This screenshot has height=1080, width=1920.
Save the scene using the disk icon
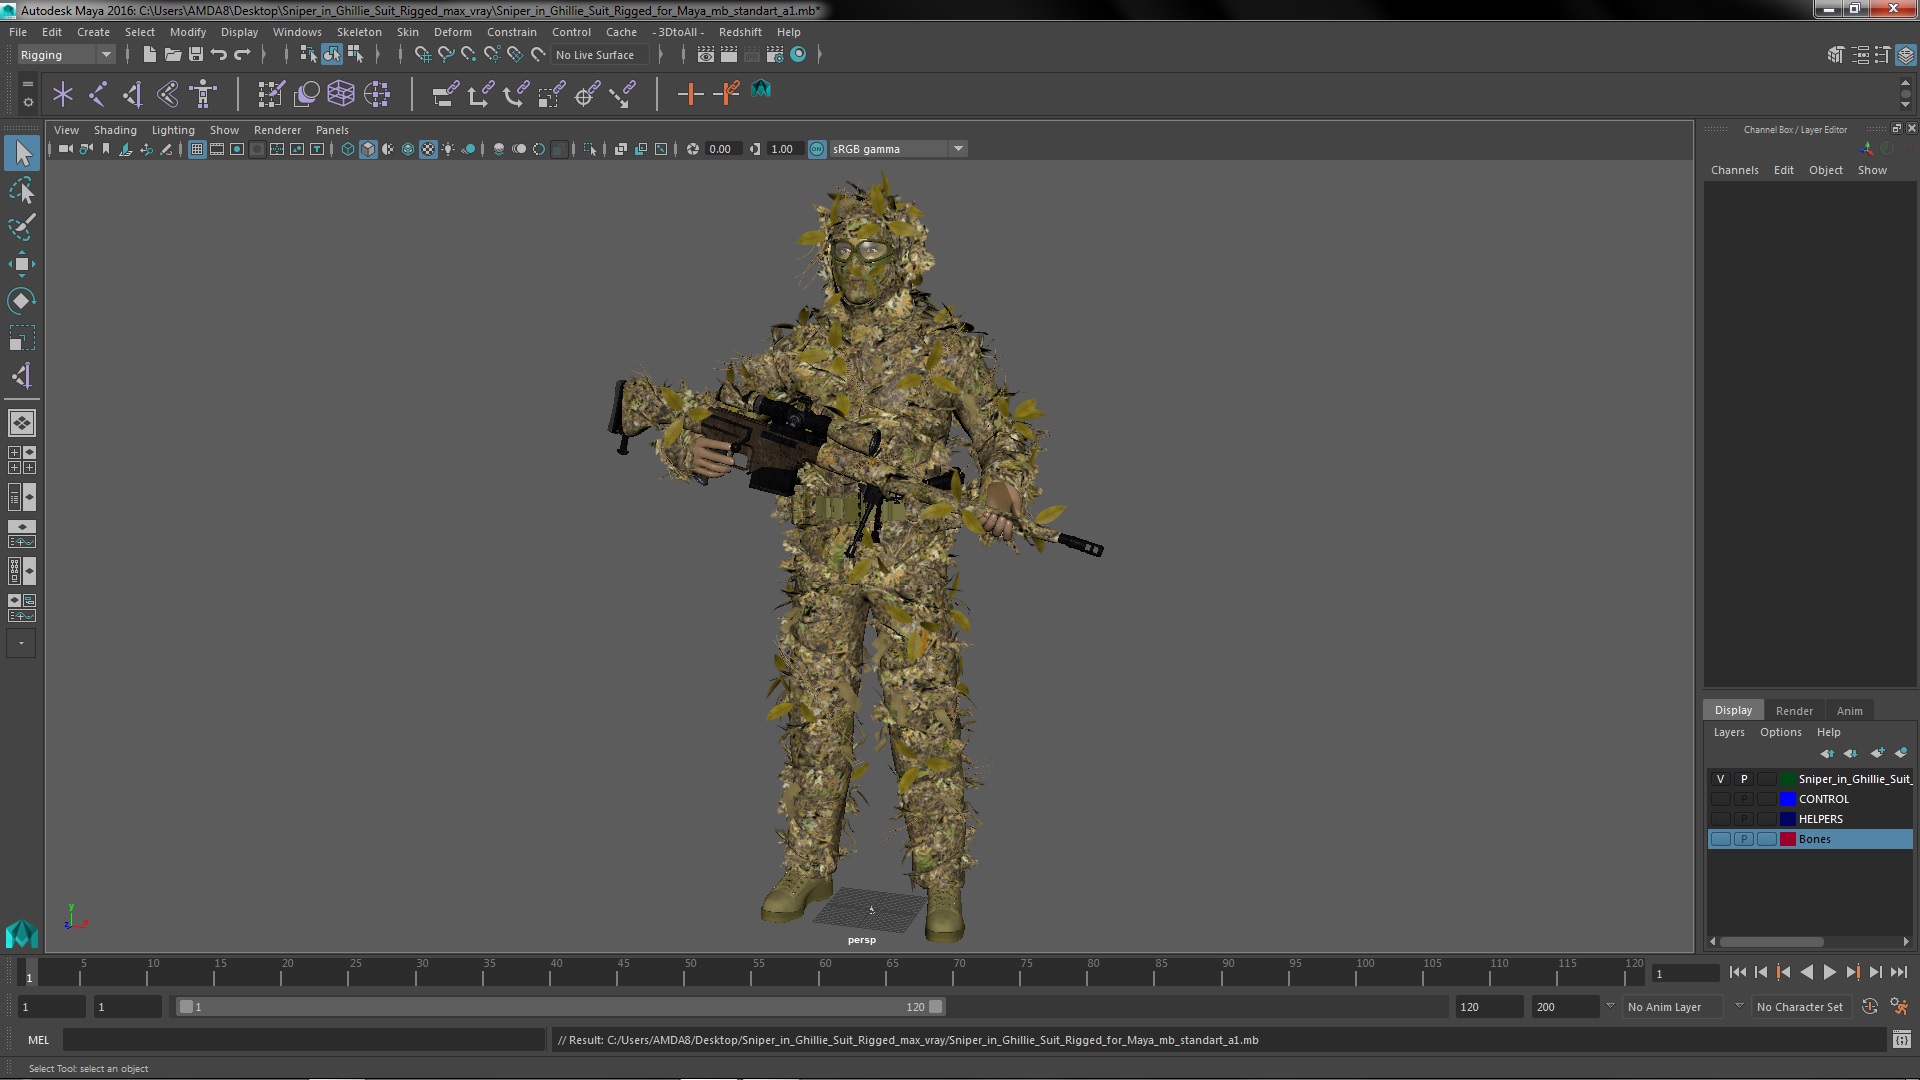tap(196, 54)
